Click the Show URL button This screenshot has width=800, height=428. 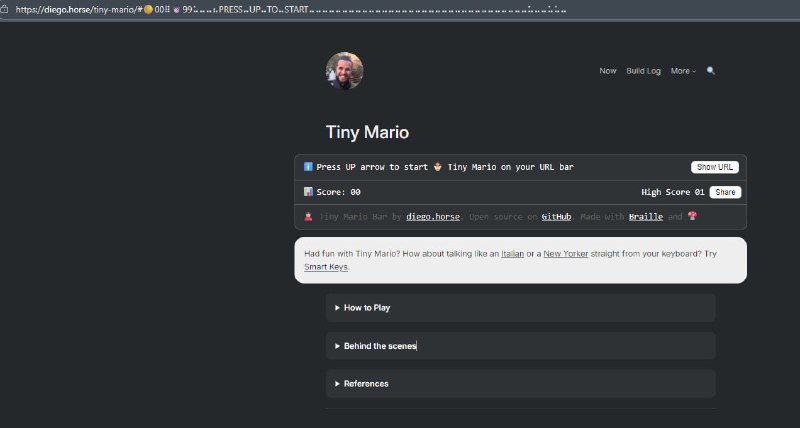click(715, 167)
